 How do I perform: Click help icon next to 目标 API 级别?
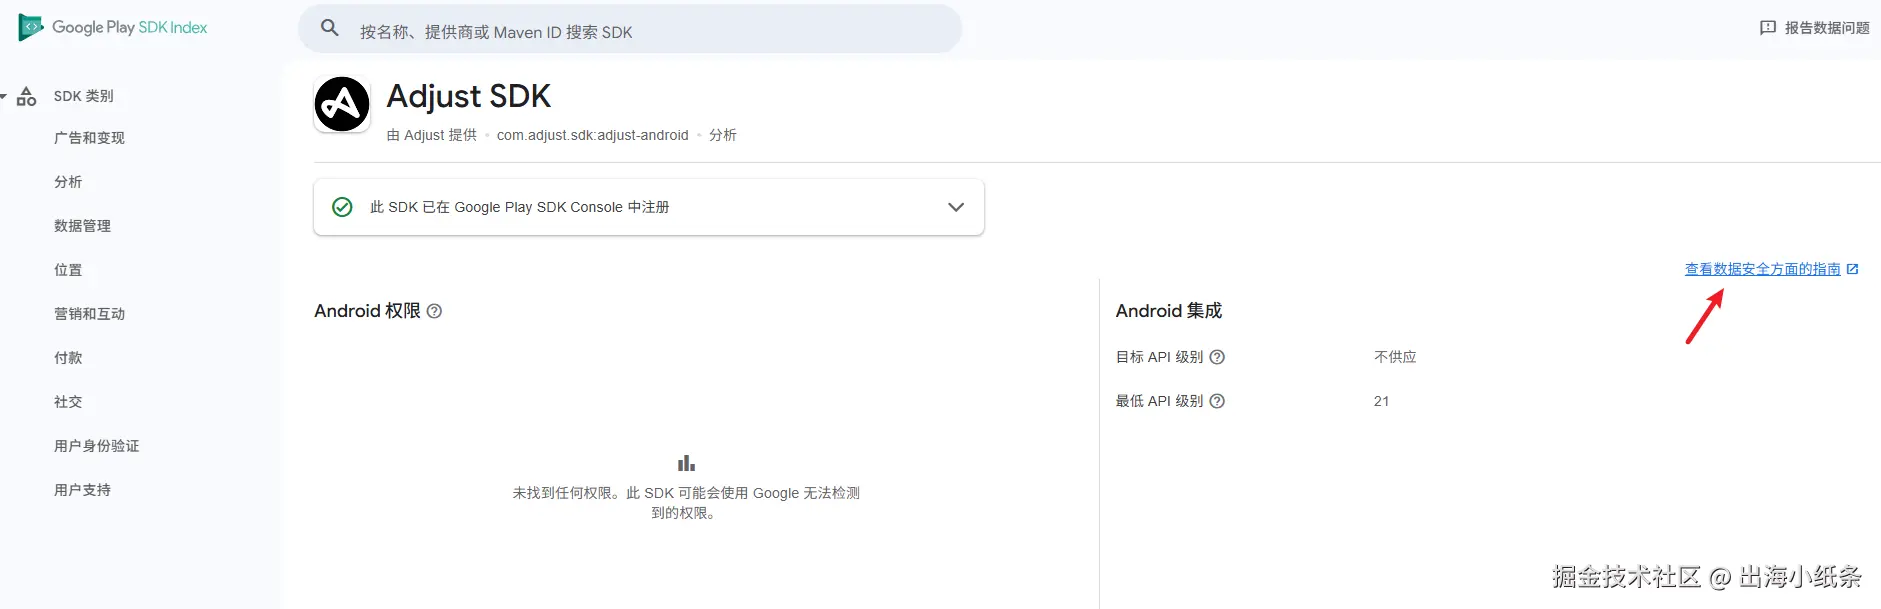pyautogui.click(x=1217, y=357)
